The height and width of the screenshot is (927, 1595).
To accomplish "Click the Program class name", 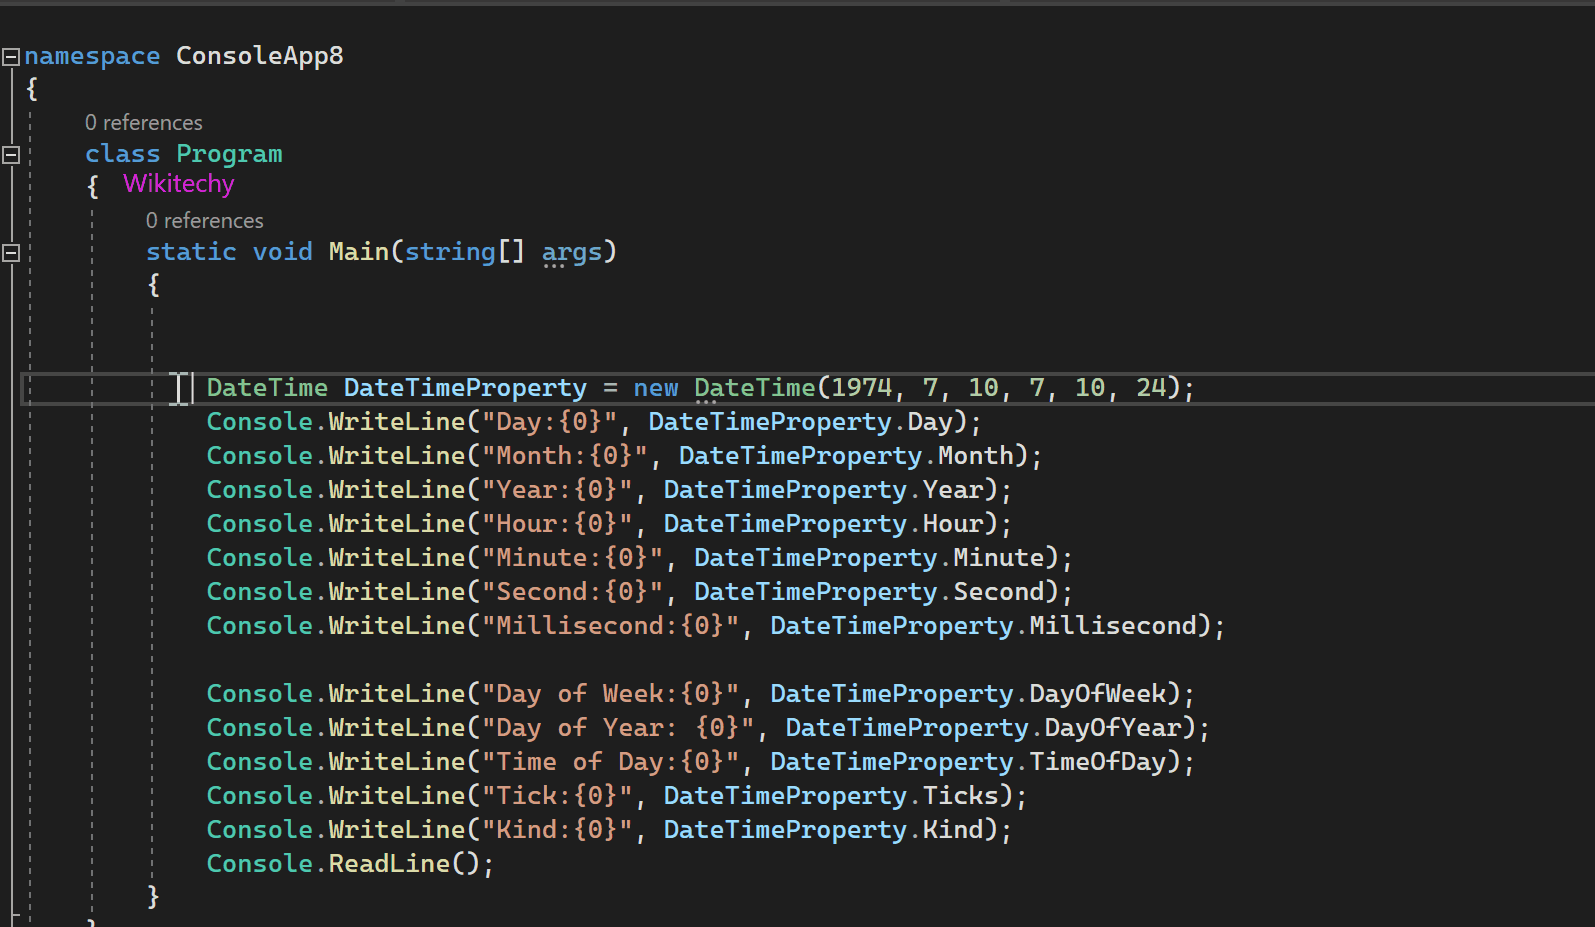I will coord(229,154).
